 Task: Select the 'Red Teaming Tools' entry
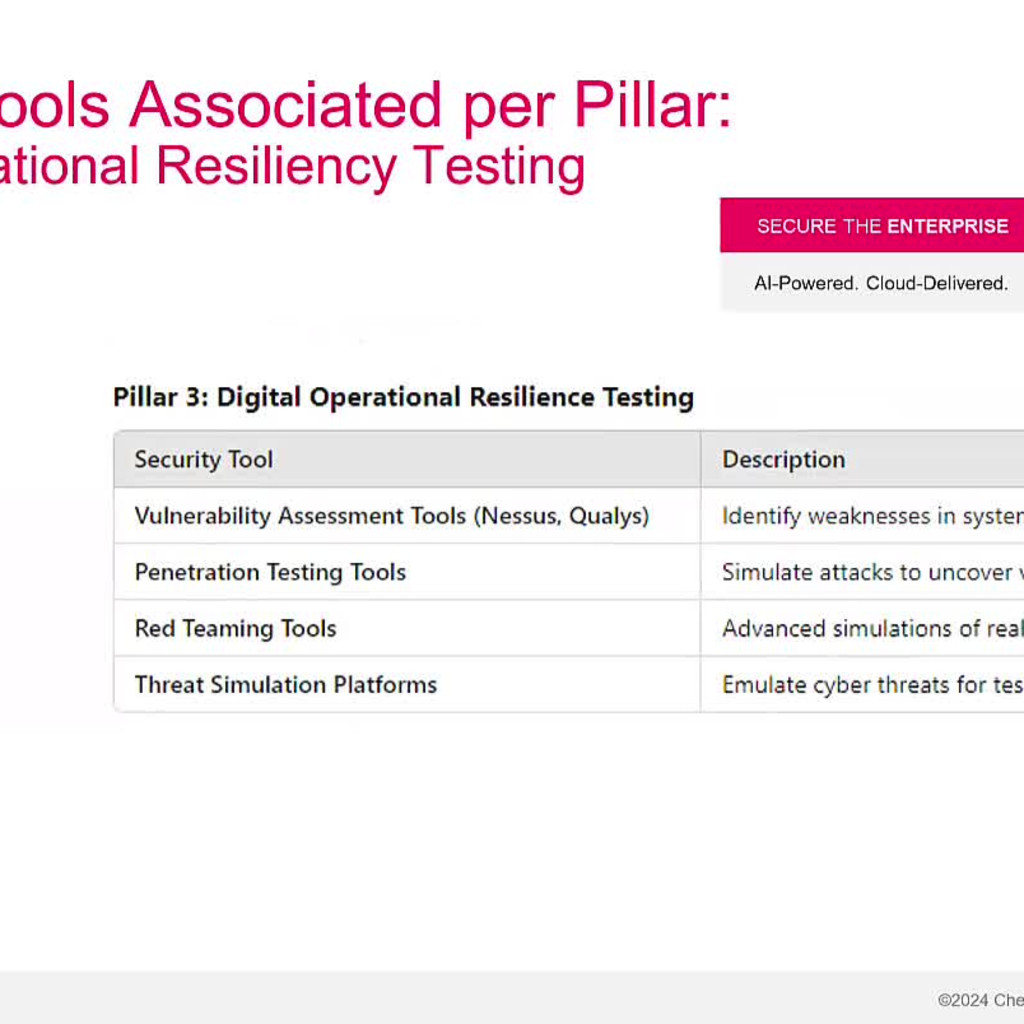(235, 628)
